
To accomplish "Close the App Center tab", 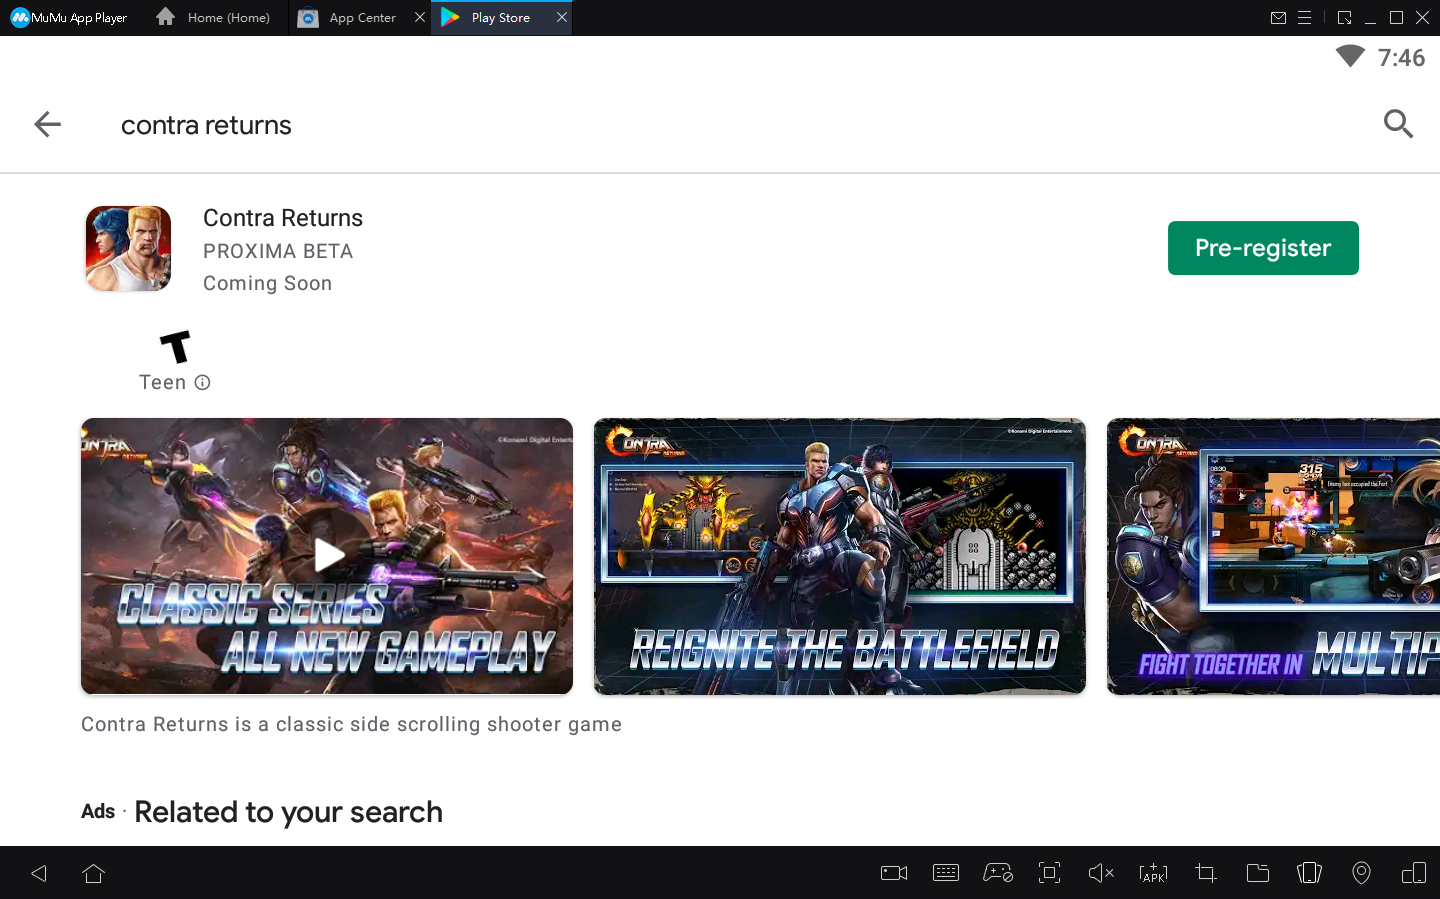I will pyautogui.click(x=420, y=17).
